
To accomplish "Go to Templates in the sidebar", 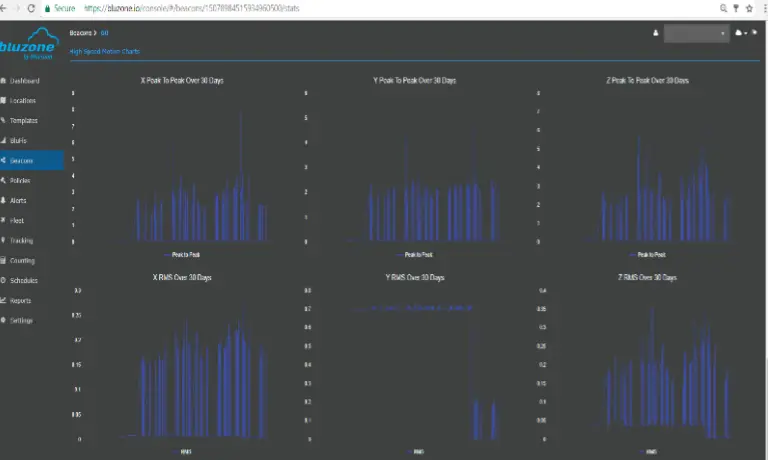I will pos(24,121).
